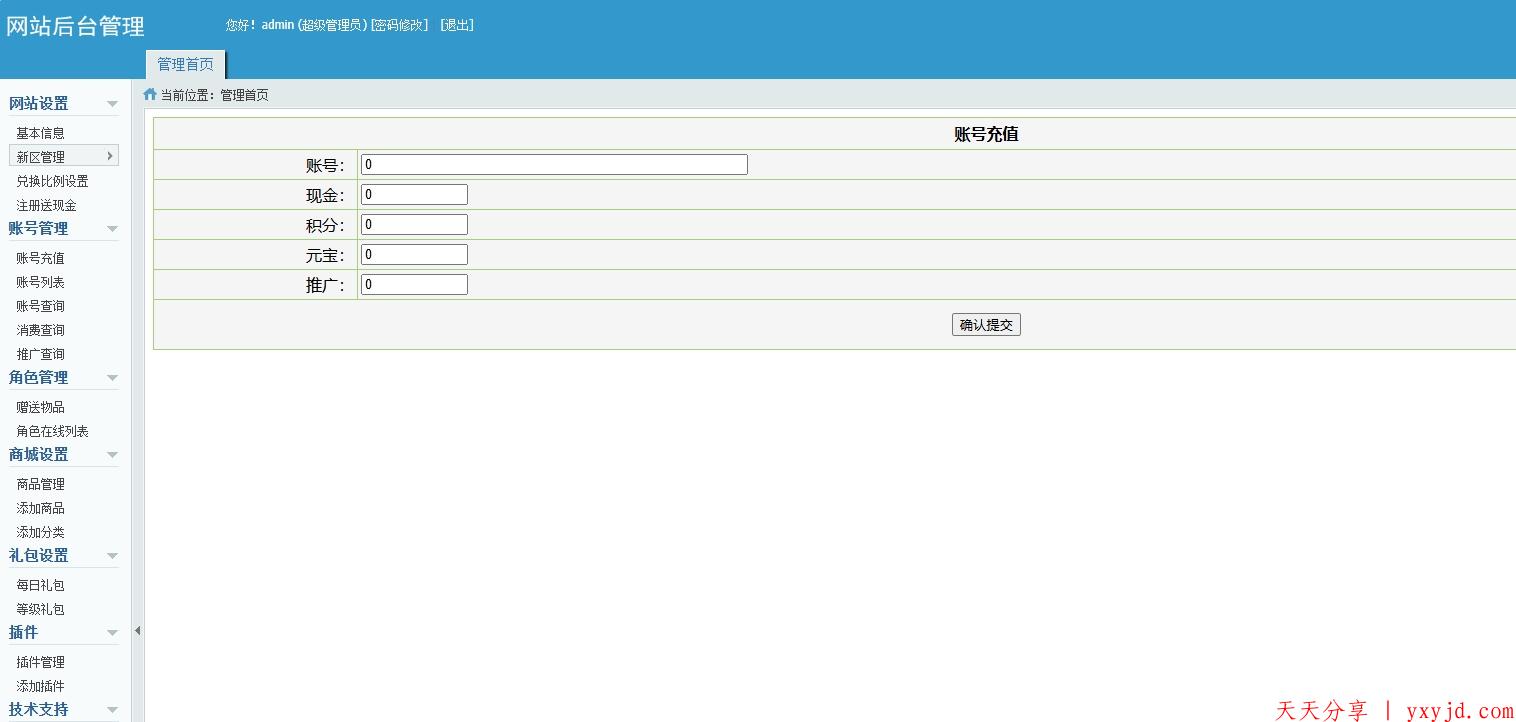The height and width of the screenshot is (722, 1516).
Task: Collapse the 网站设置 section arrow
Action: click(112, 104)
